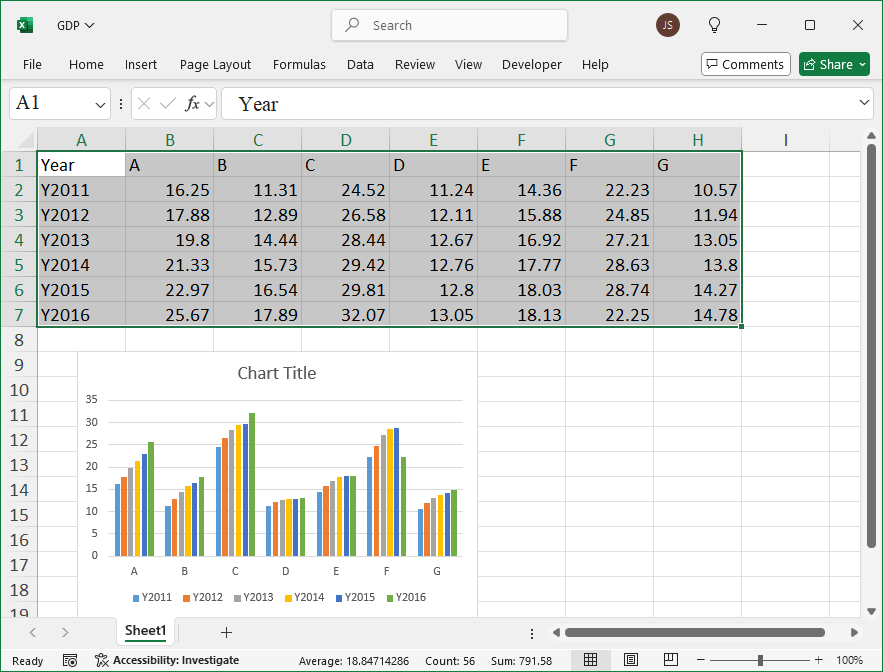Open the Developer ribbon tab
This screenshot has width=883, height=672.
[531, 64]
